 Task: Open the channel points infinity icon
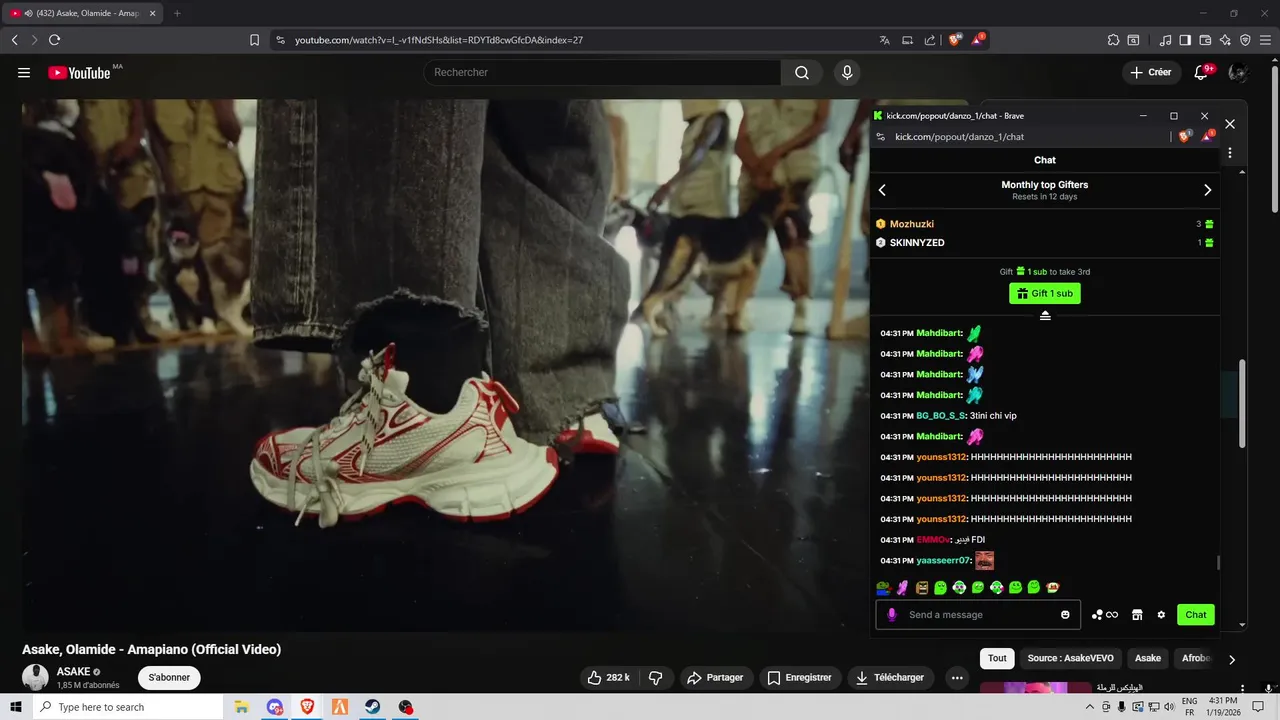[x=1105, y=614]
